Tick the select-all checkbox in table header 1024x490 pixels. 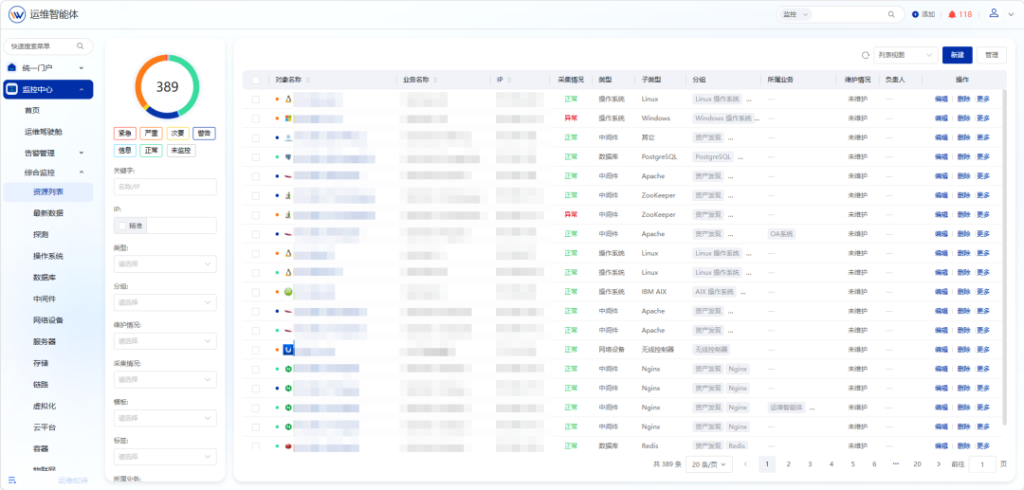[256, 80]
